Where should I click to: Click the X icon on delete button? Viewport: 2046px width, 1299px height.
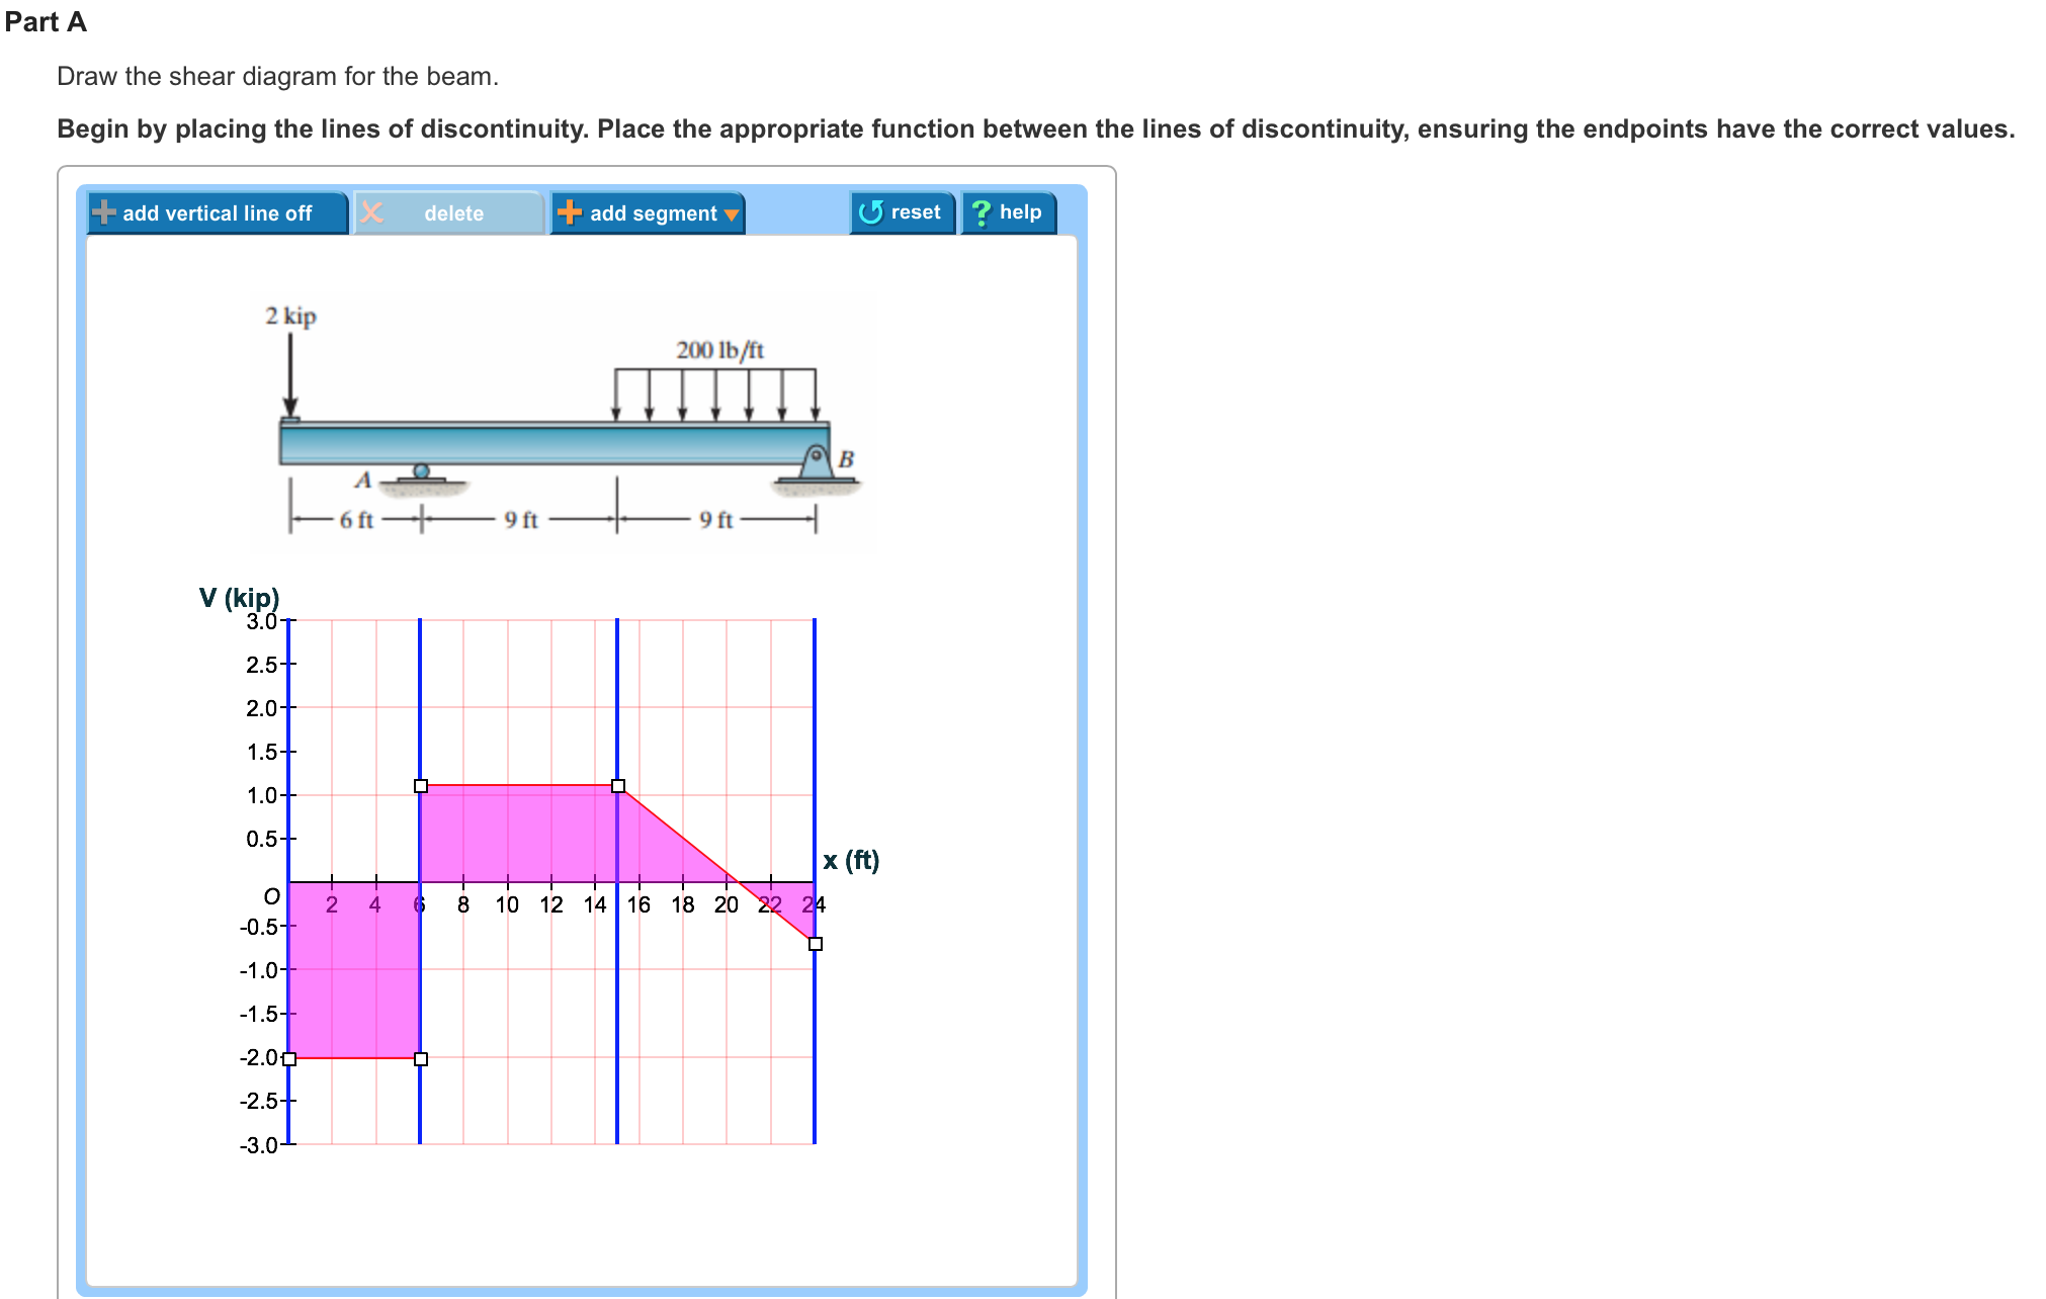(x=371, y=212)
